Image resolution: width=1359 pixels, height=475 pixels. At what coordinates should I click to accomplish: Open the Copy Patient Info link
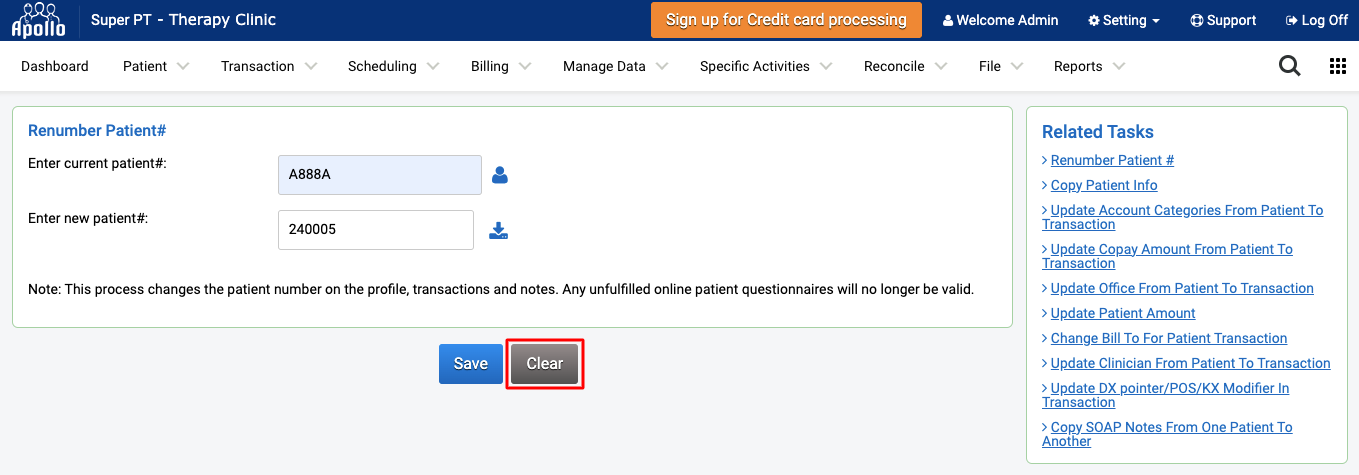tap(1104, 185)
